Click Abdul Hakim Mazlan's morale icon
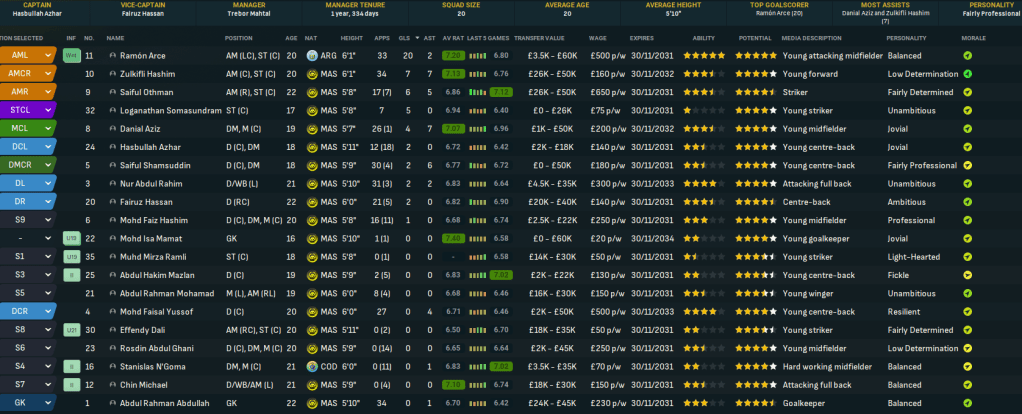This screenshot has height=414, width=1022. coord(967,275)
